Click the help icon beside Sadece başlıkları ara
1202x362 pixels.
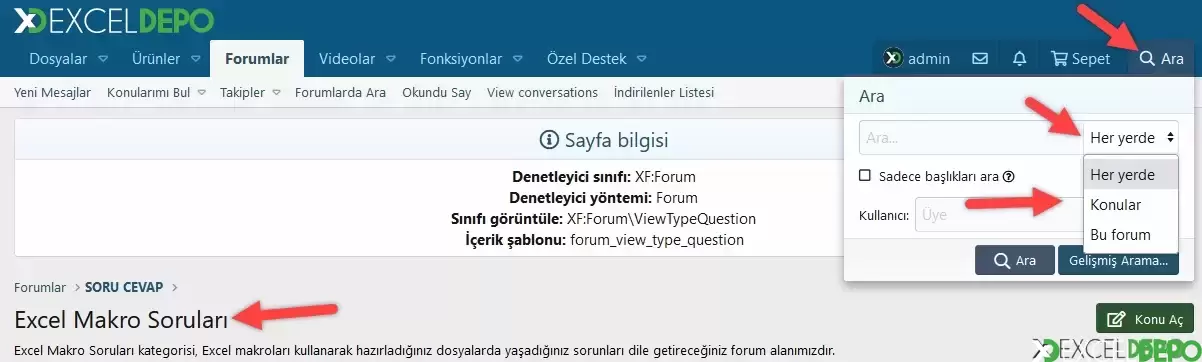(1009, 176)
